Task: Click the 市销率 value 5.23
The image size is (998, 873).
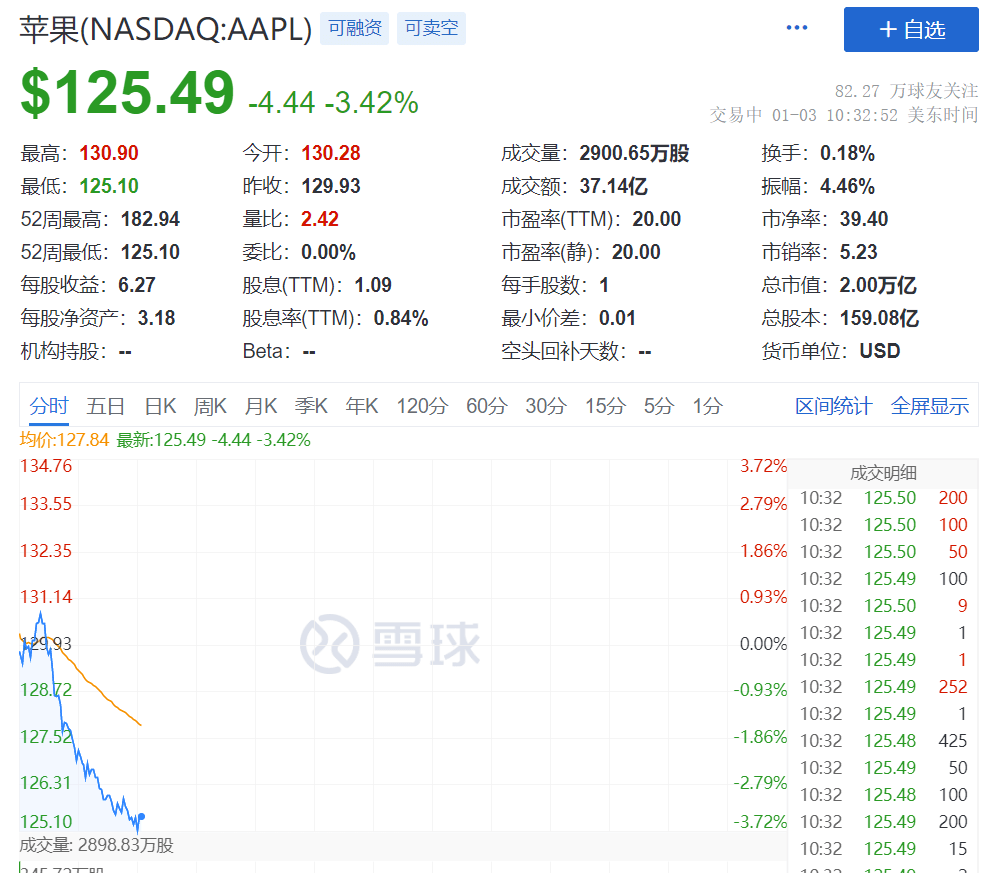Action: point(859,253)
